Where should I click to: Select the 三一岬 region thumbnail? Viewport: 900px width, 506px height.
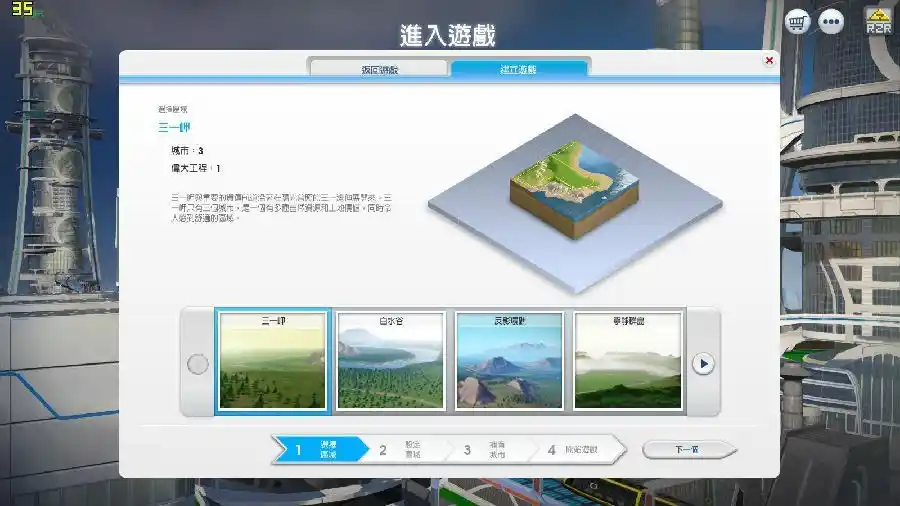pos(273,361)
